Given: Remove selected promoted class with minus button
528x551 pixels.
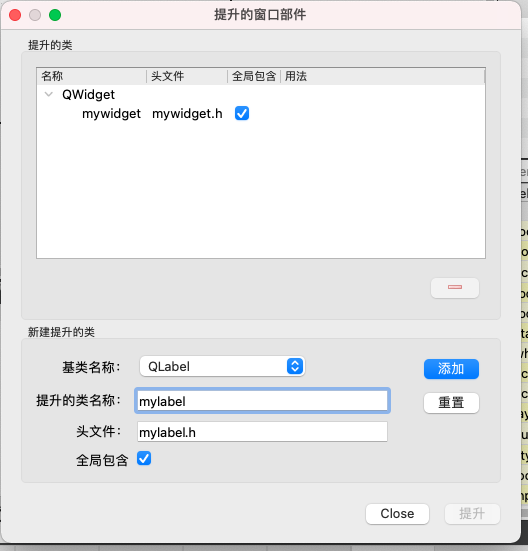Looking at the screenshot, I should click(x=455, y=288).
